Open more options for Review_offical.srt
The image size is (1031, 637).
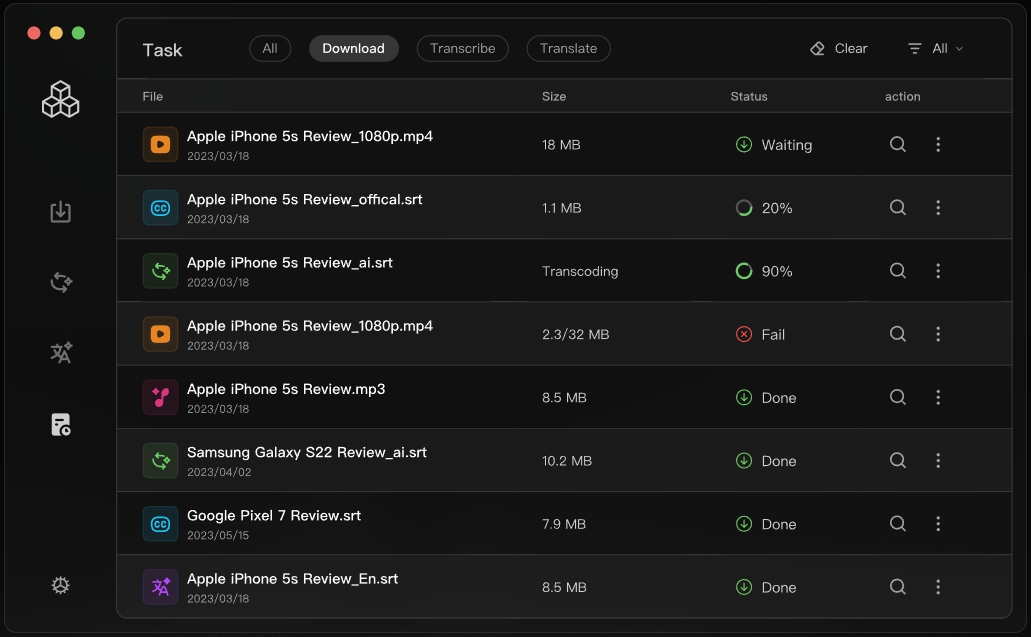(x=938, y=208)
